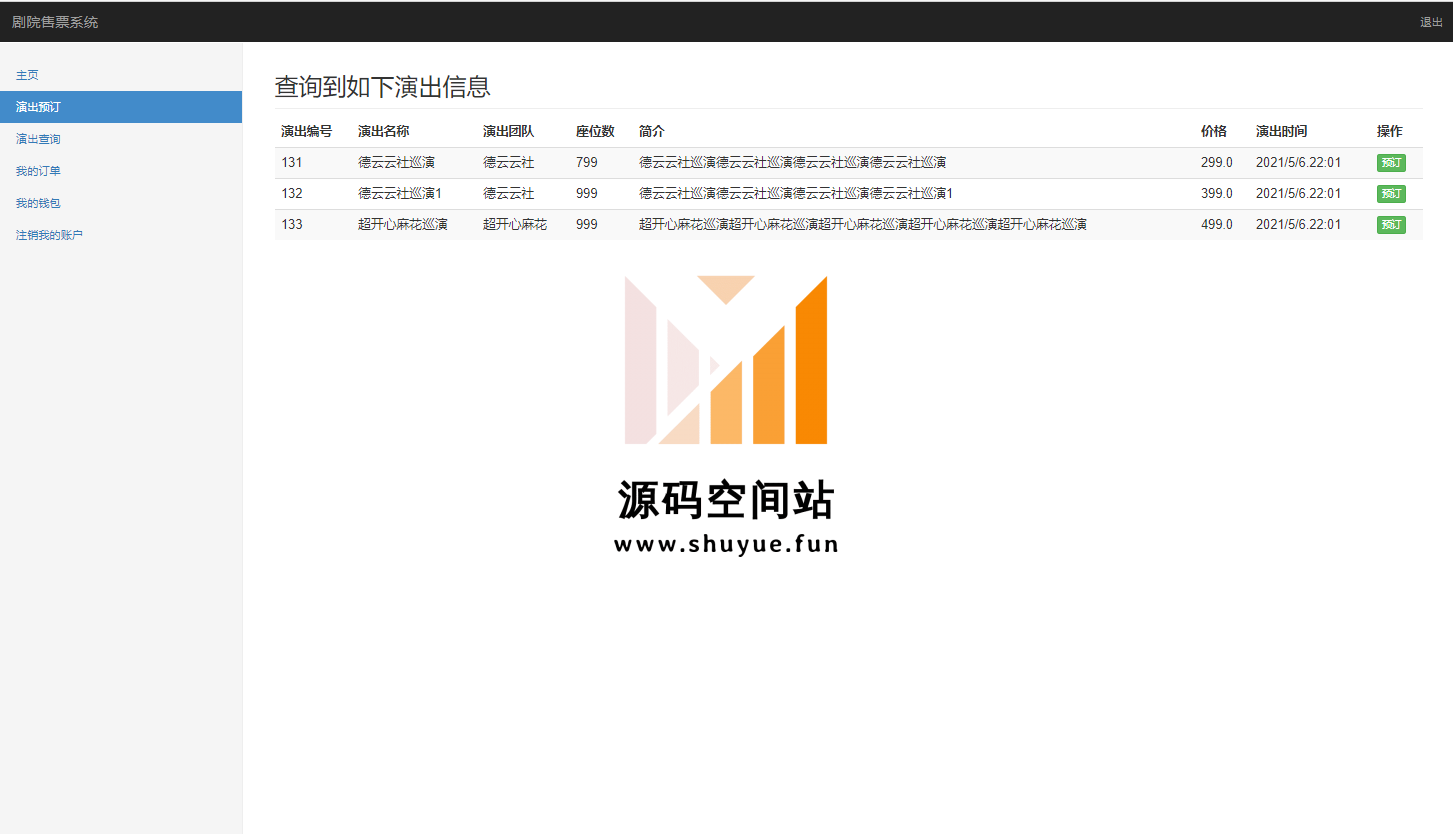The image size is (1453, 834).
Task: Click the show time in row 133
Action: tap(1298, 225)
